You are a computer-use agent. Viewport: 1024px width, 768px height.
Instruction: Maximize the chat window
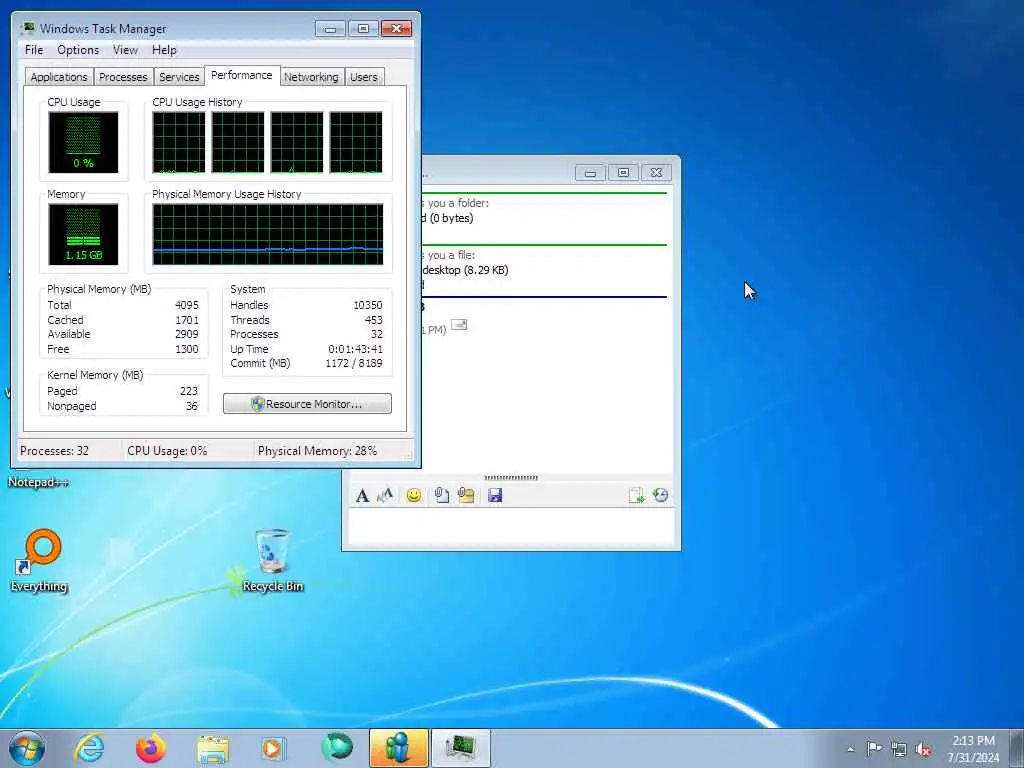point(623,172)
